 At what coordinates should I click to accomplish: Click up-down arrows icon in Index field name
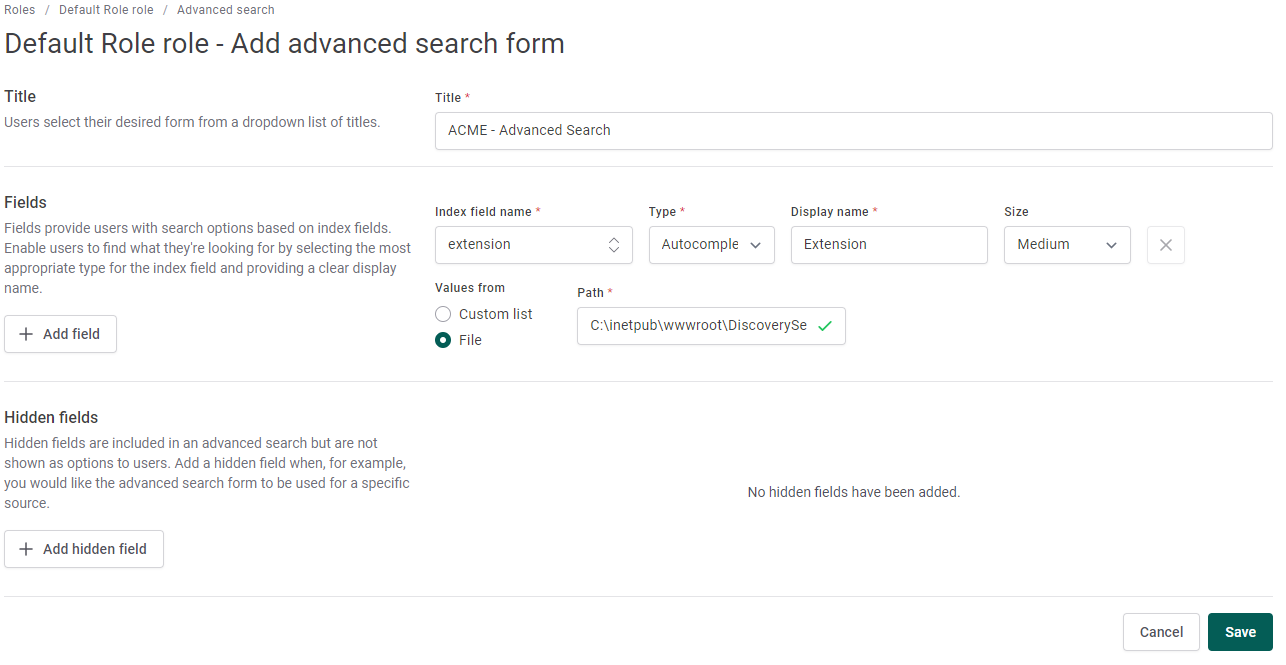pos(614,245)
